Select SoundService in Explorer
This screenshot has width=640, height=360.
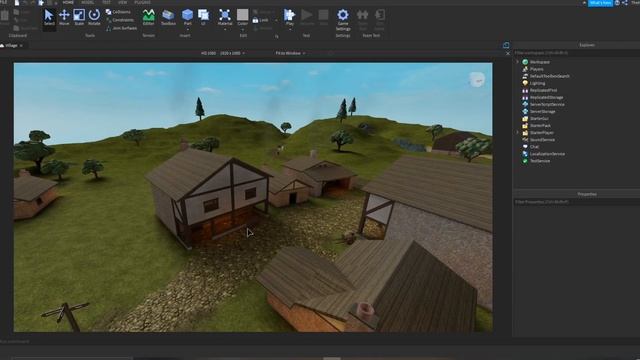click(x=542, y=140)
